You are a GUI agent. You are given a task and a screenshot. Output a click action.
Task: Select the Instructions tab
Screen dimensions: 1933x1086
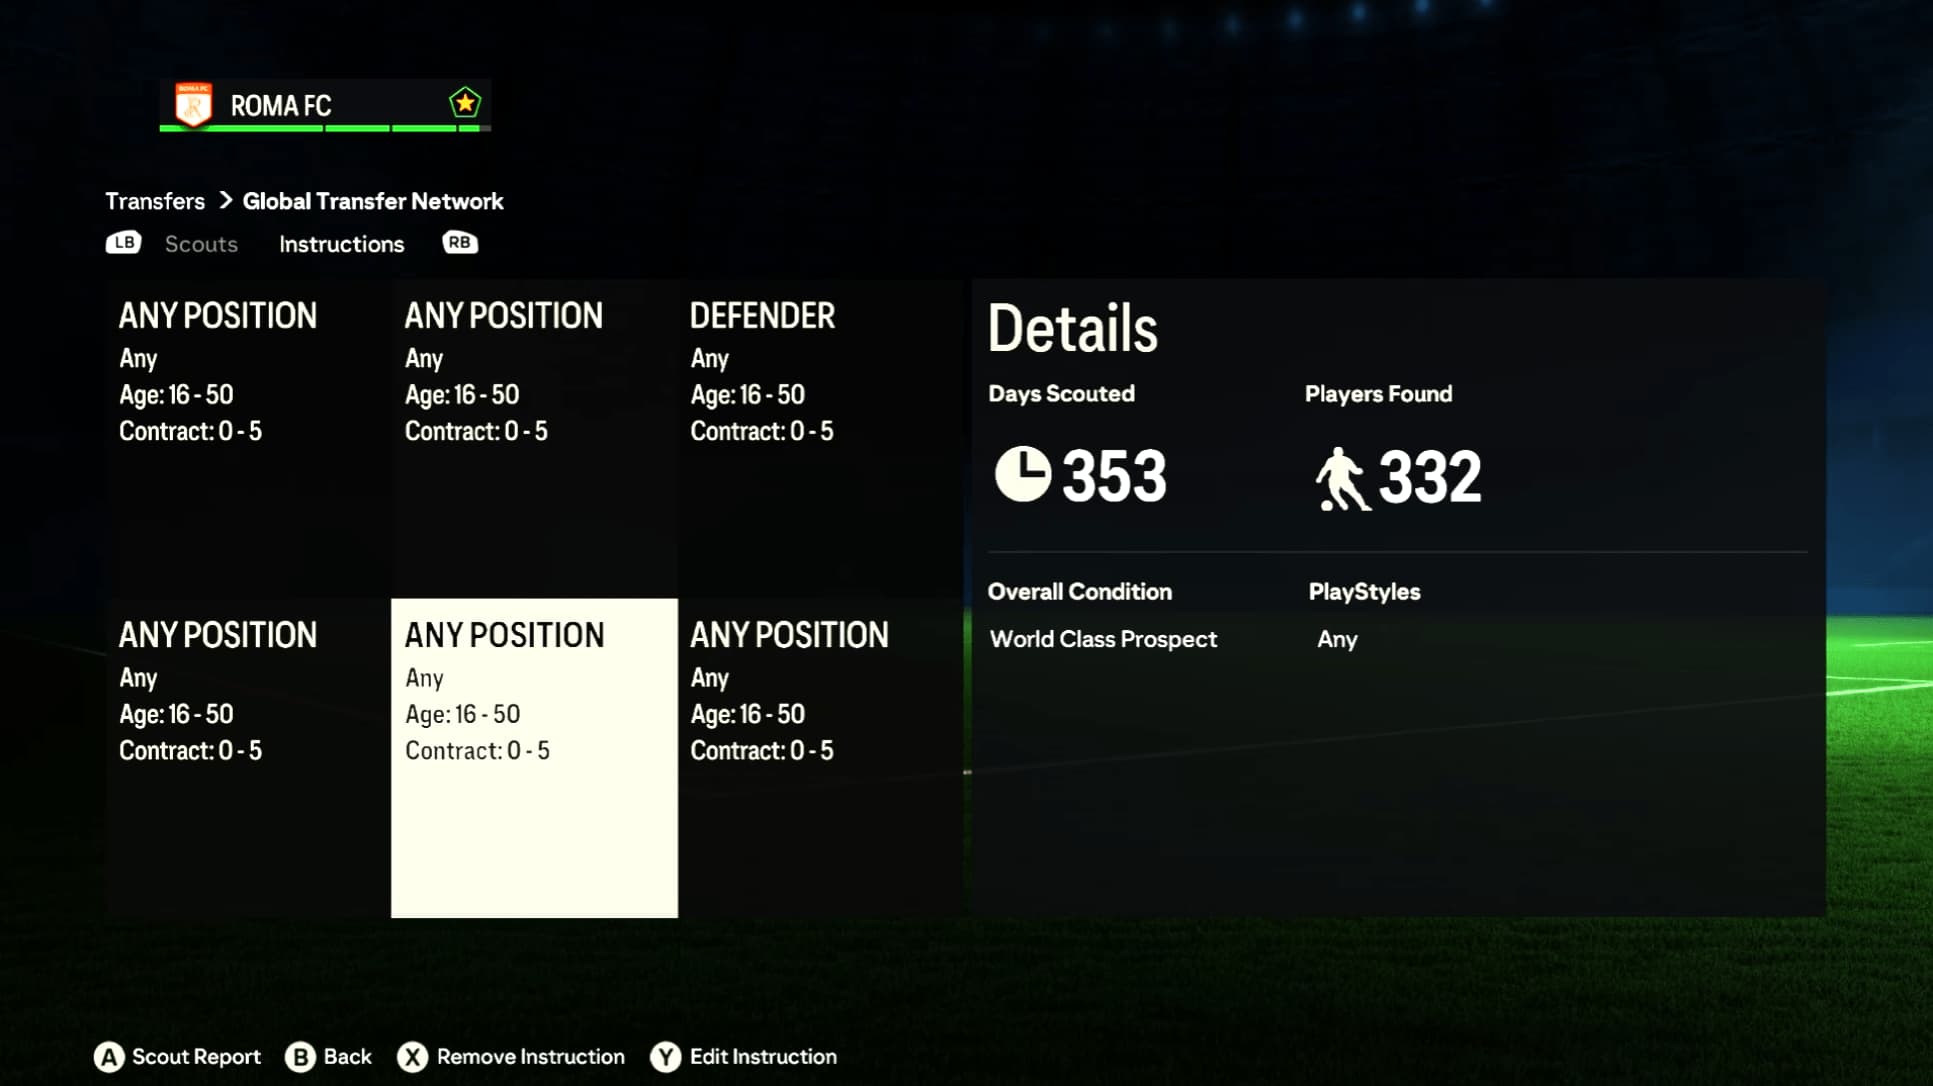(341, 243)
